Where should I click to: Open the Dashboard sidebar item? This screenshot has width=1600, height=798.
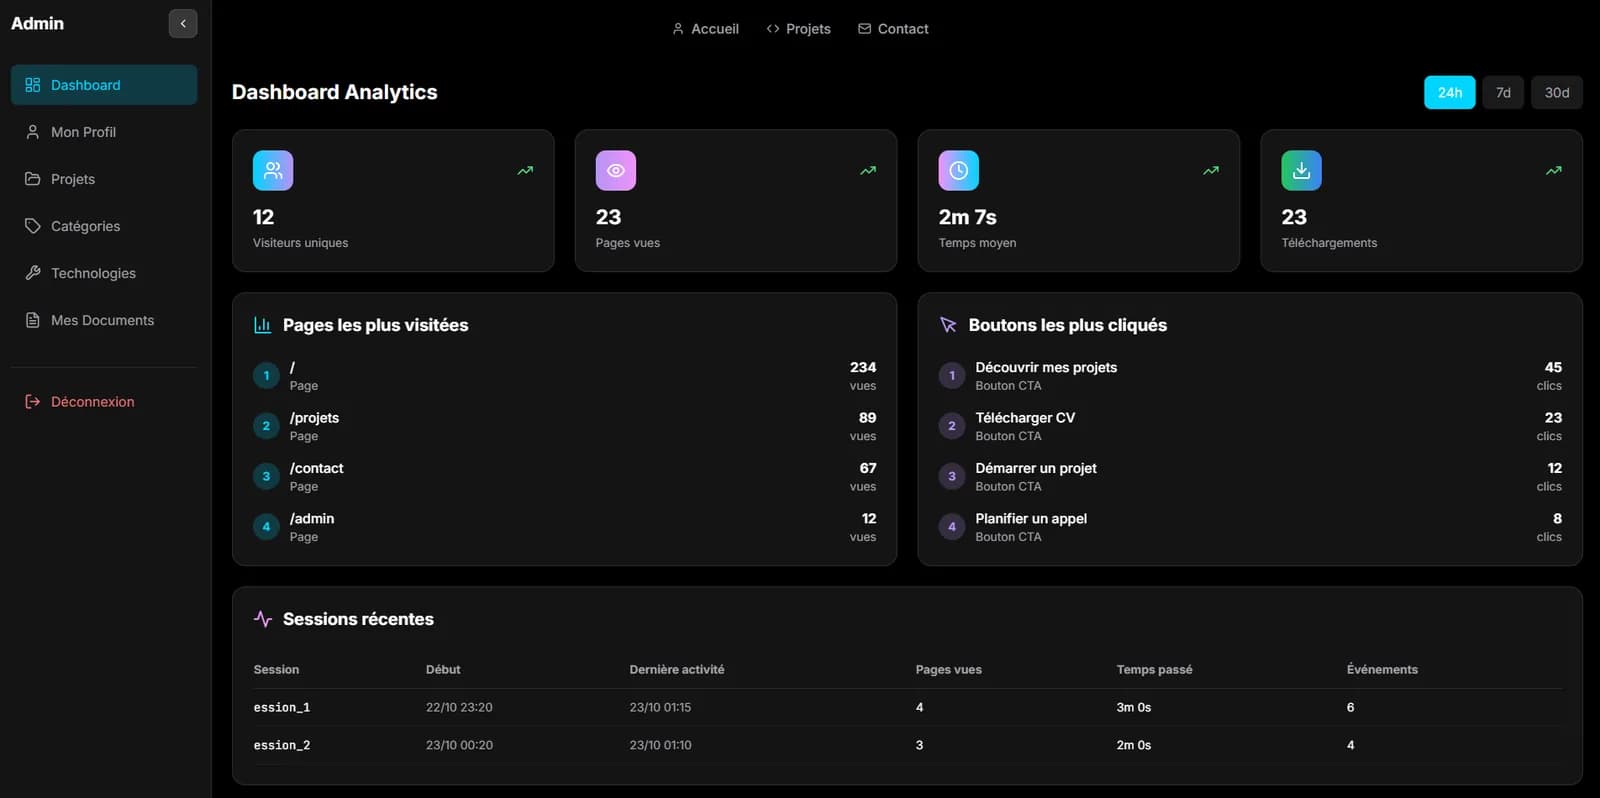(104, 85)
